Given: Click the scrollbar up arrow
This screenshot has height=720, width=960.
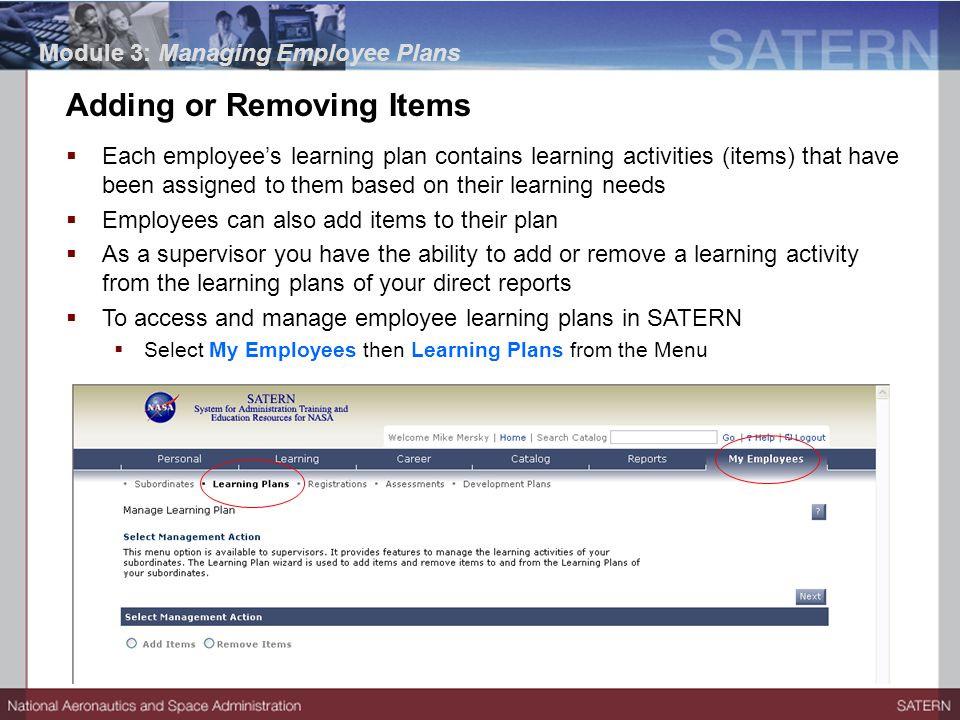Looking at the screenshot, I should pos(882,392).
